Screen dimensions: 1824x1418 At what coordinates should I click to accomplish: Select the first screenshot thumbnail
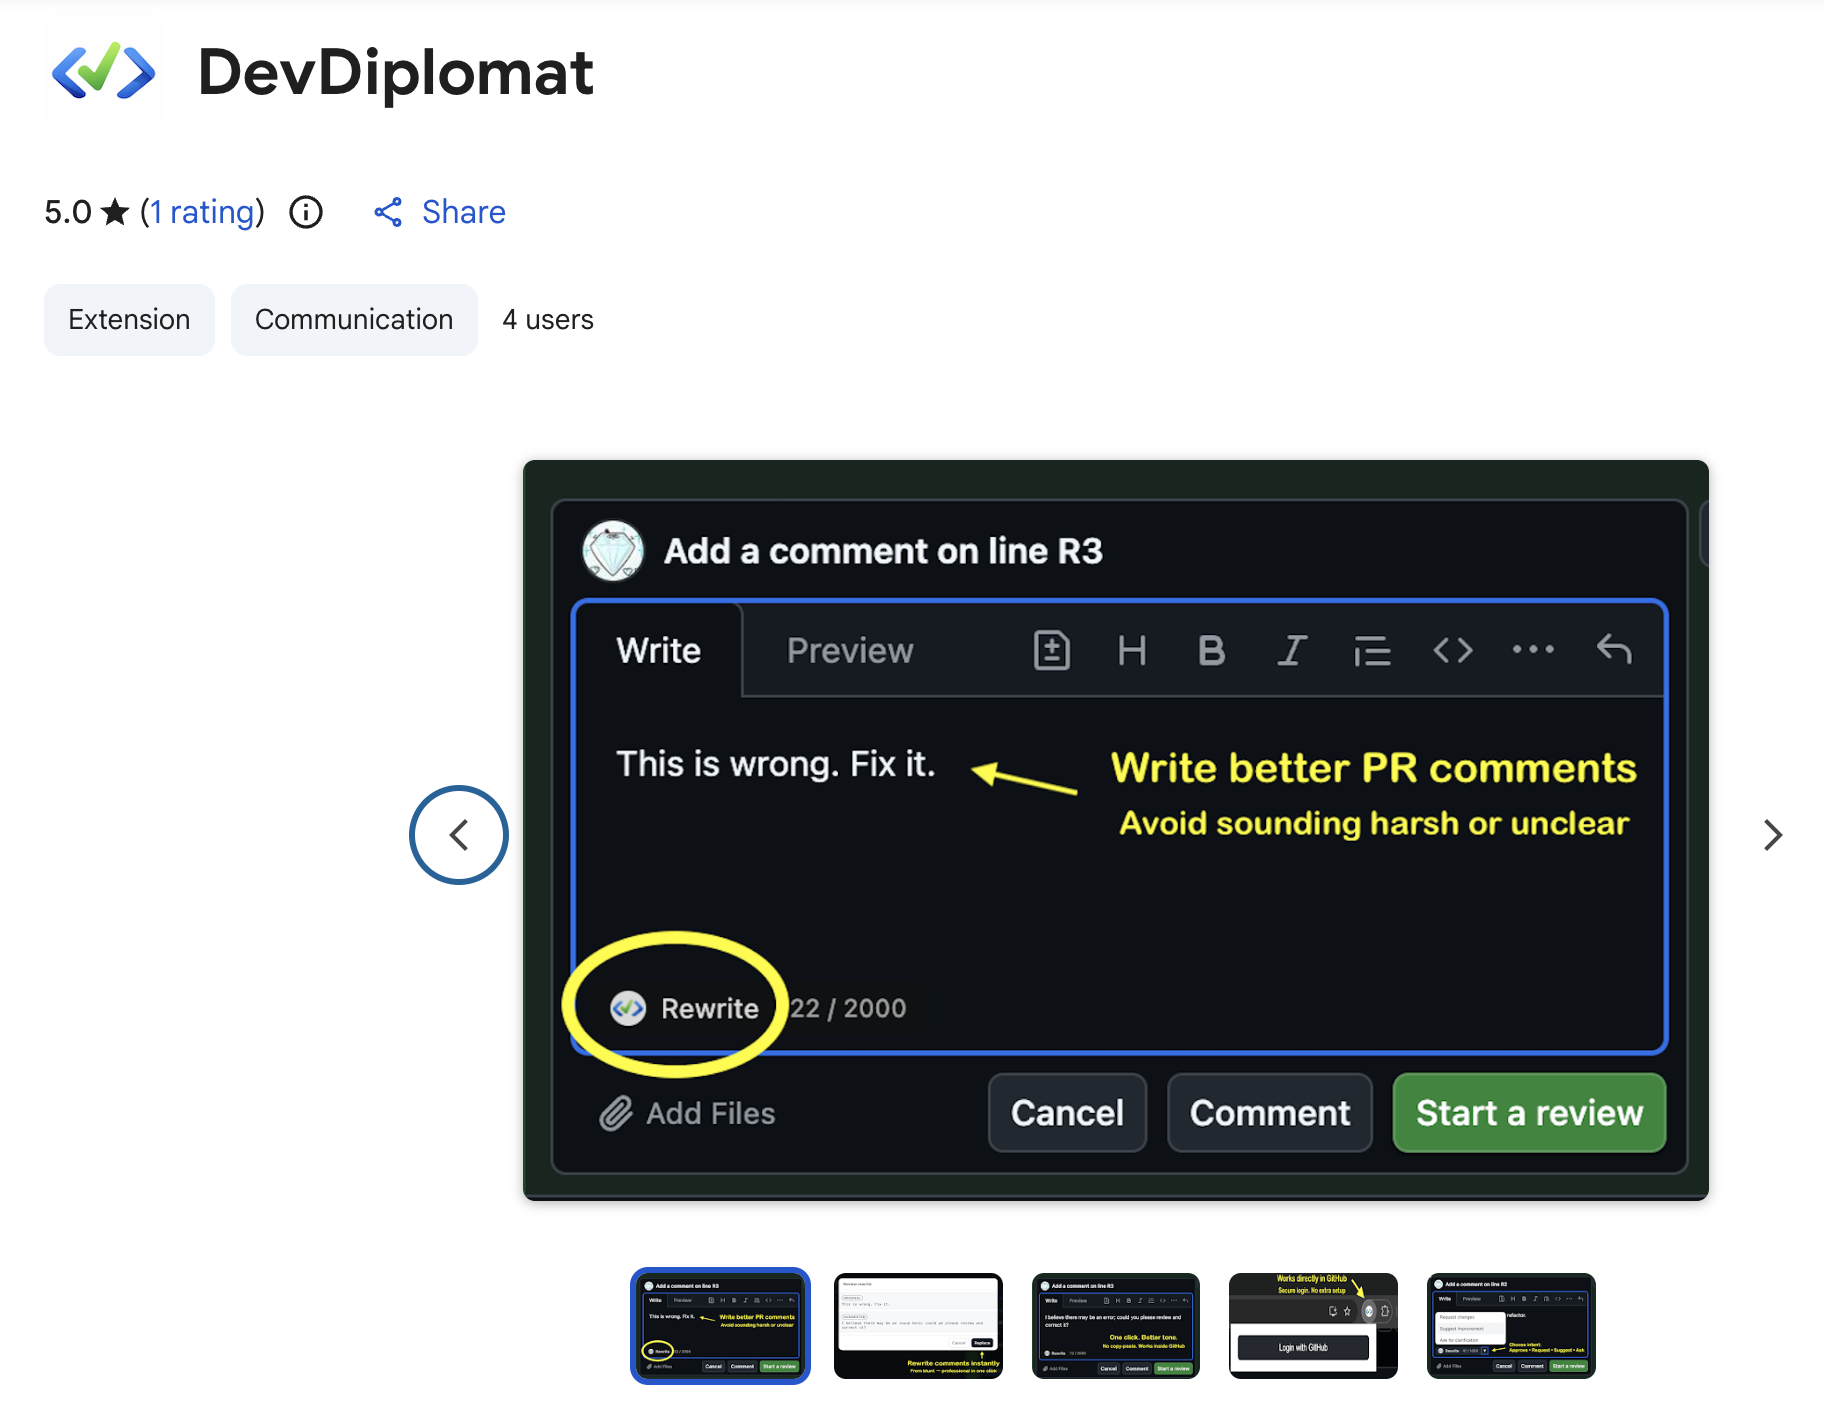click(720, 1326)
